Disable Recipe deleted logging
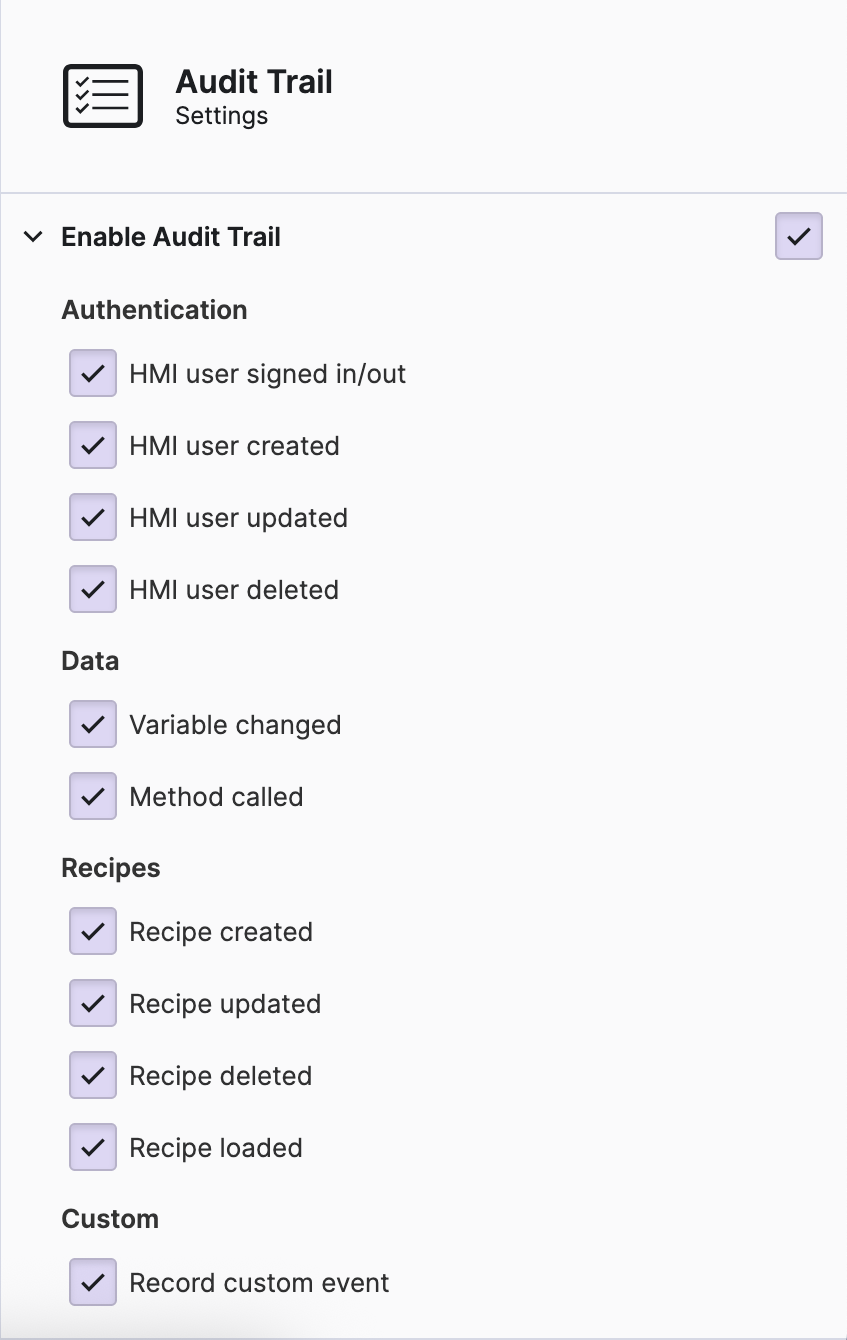This screenshot has width=847, height=1340. (93, 1076)
